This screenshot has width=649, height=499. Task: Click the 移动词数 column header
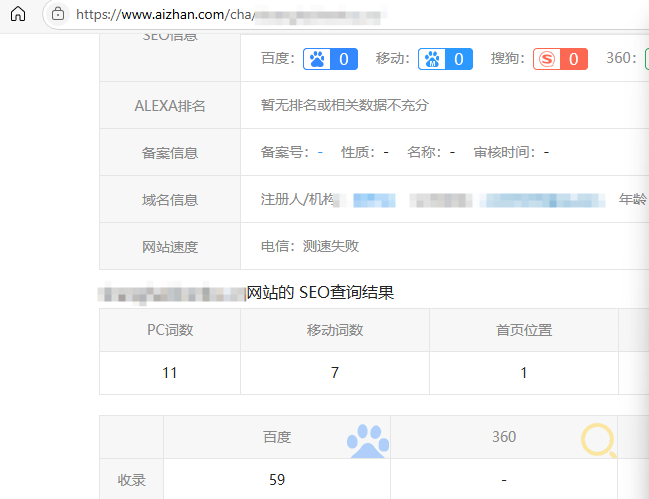(x=335, y=330)
